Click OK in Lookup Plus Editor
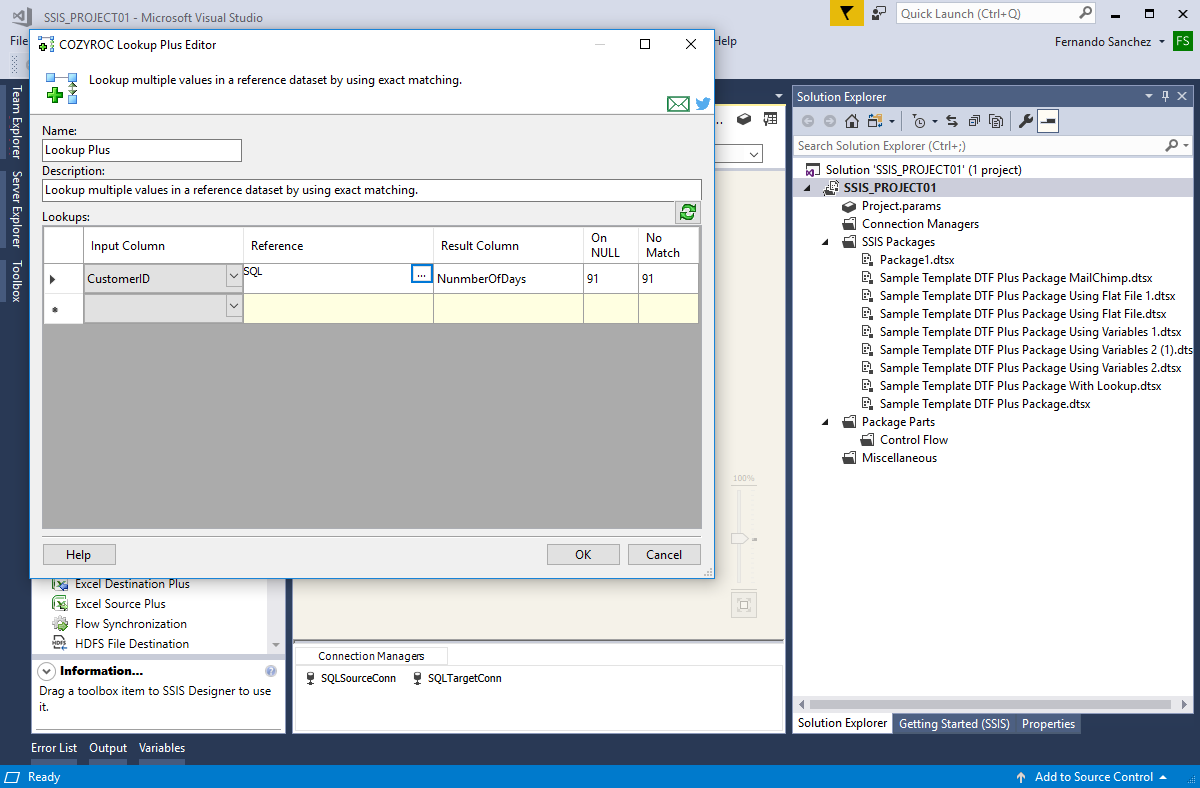Screen dimensions: 1200x788 (x=583, y=555)
